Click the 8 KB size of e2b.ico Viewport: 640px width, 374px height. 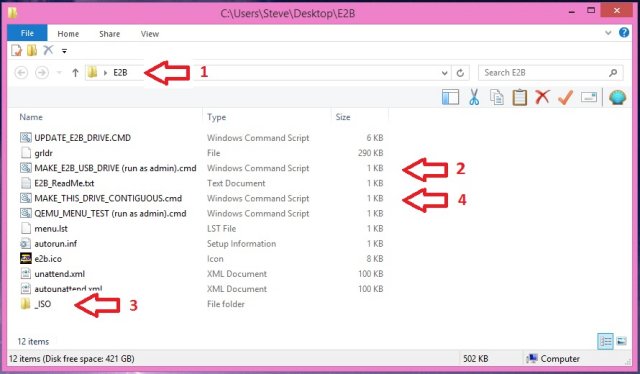(375, 259)
